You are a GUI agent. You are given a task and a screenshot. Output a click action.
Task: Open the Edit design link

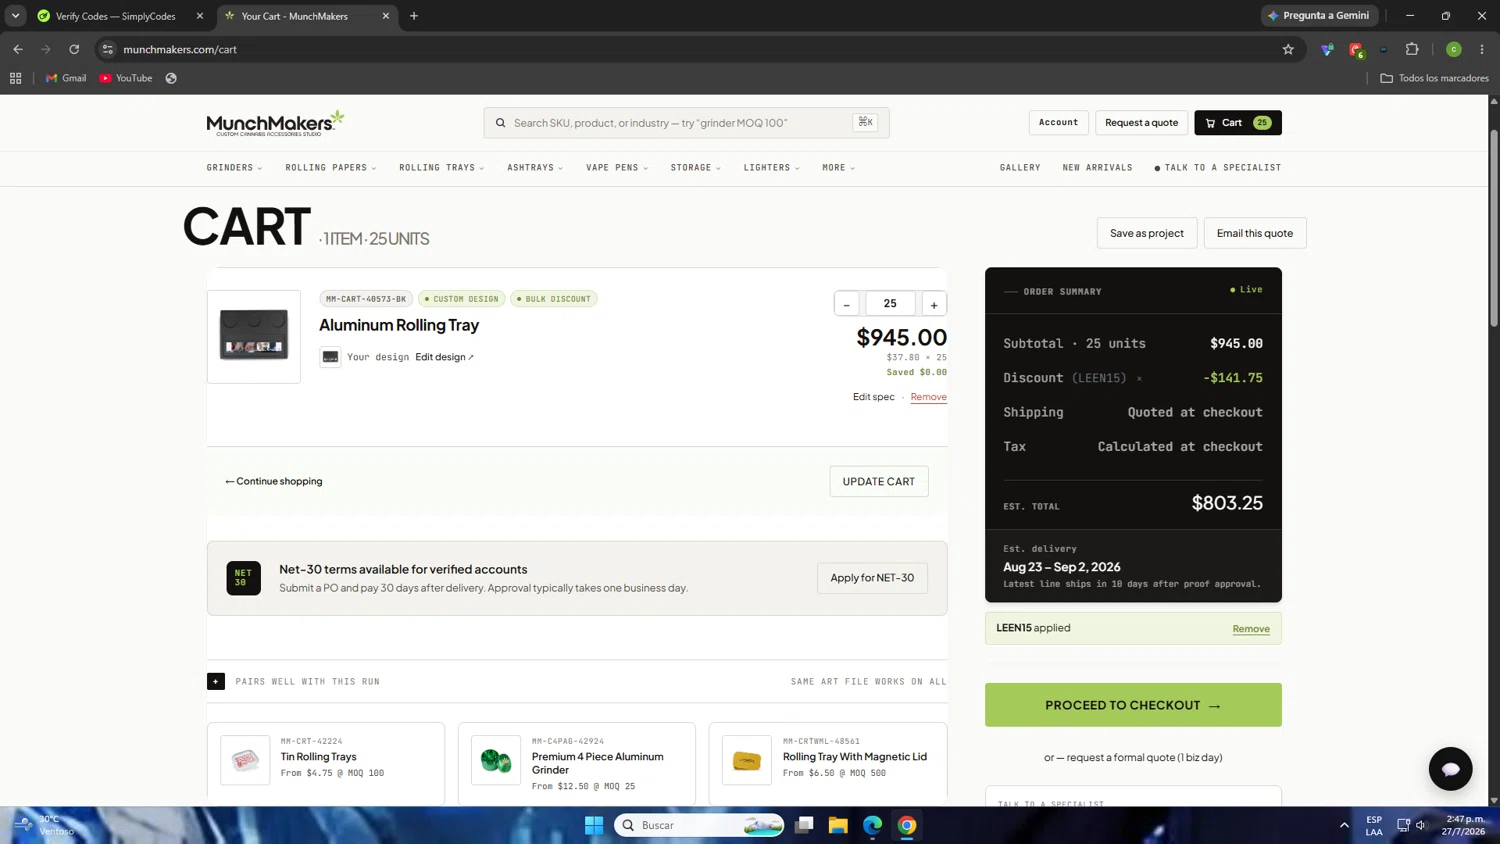[444, 357]
